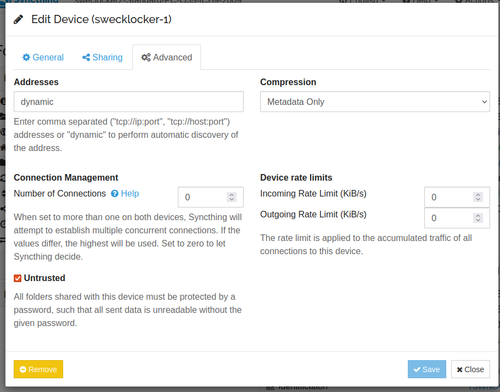This screenshot has height=392, width=500.
Task: Open the Sharing tab
Action: [102, 57]
